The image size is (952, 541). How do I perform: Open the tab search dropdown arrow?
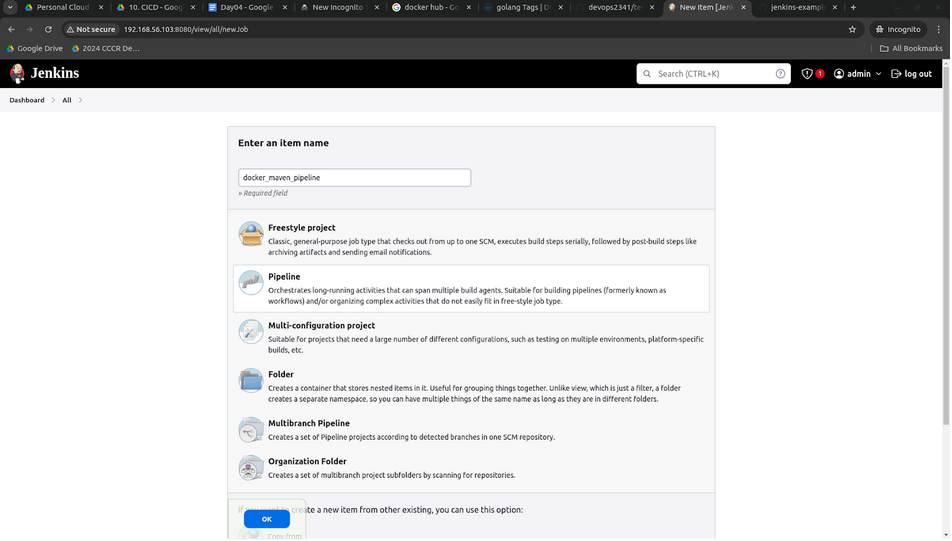pyautogui.click(x=10, y=7)
